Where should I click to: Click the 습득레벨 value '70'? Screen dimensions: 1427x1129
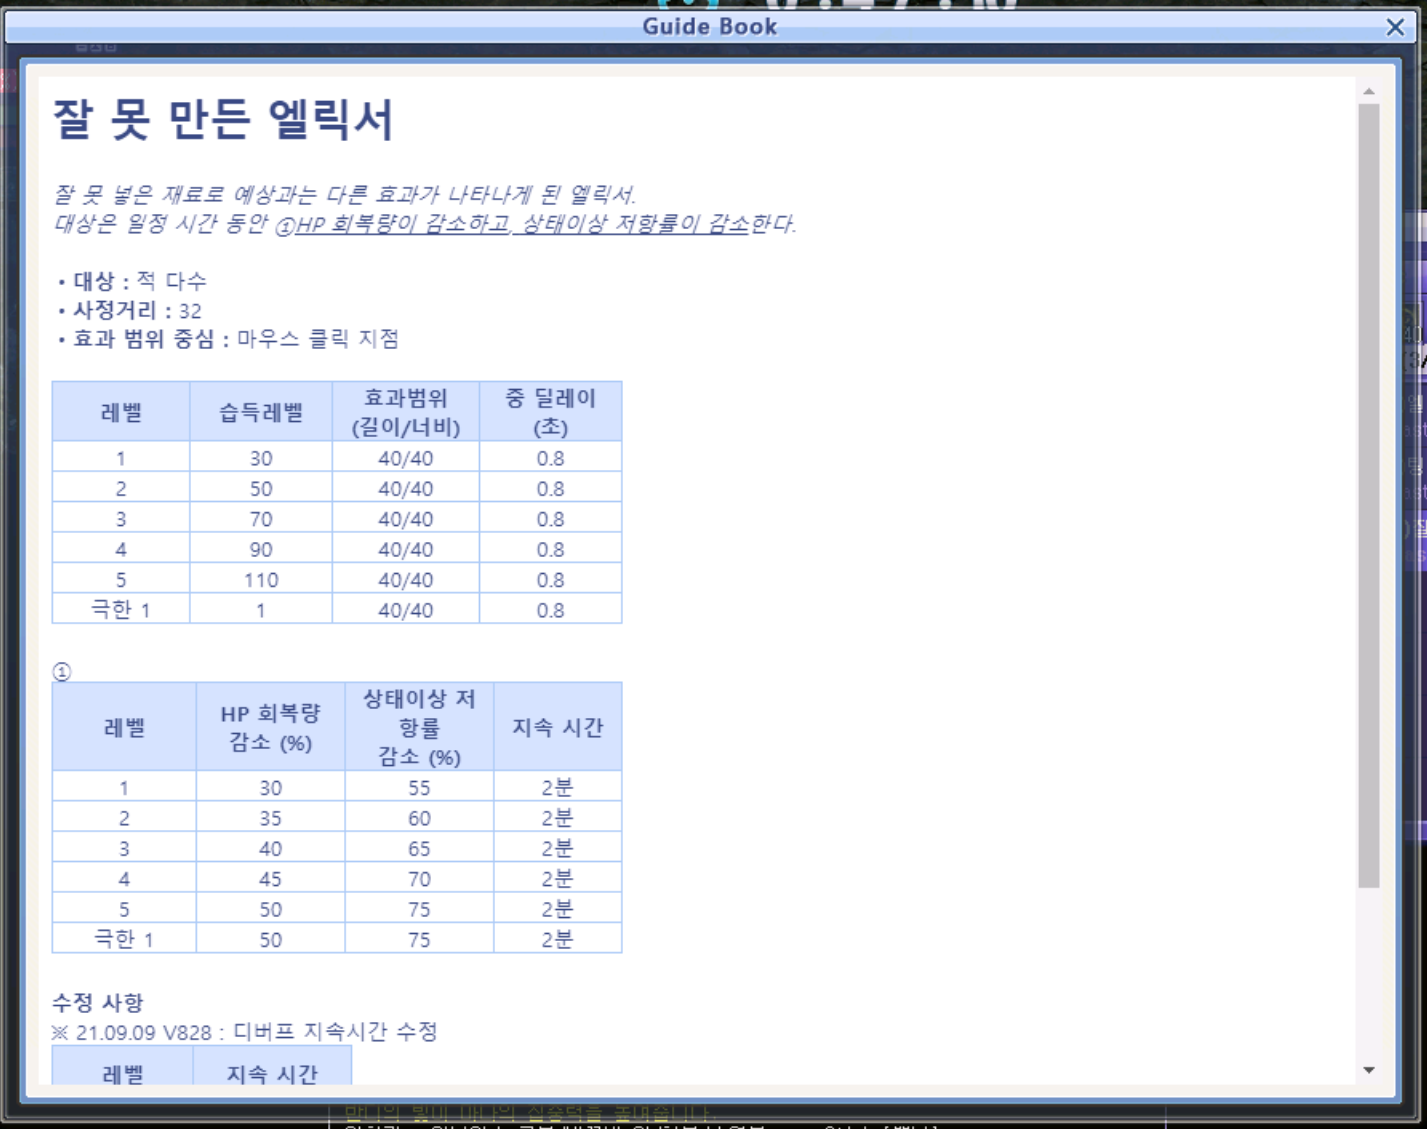pyautogui.click(x=261, y=519)
